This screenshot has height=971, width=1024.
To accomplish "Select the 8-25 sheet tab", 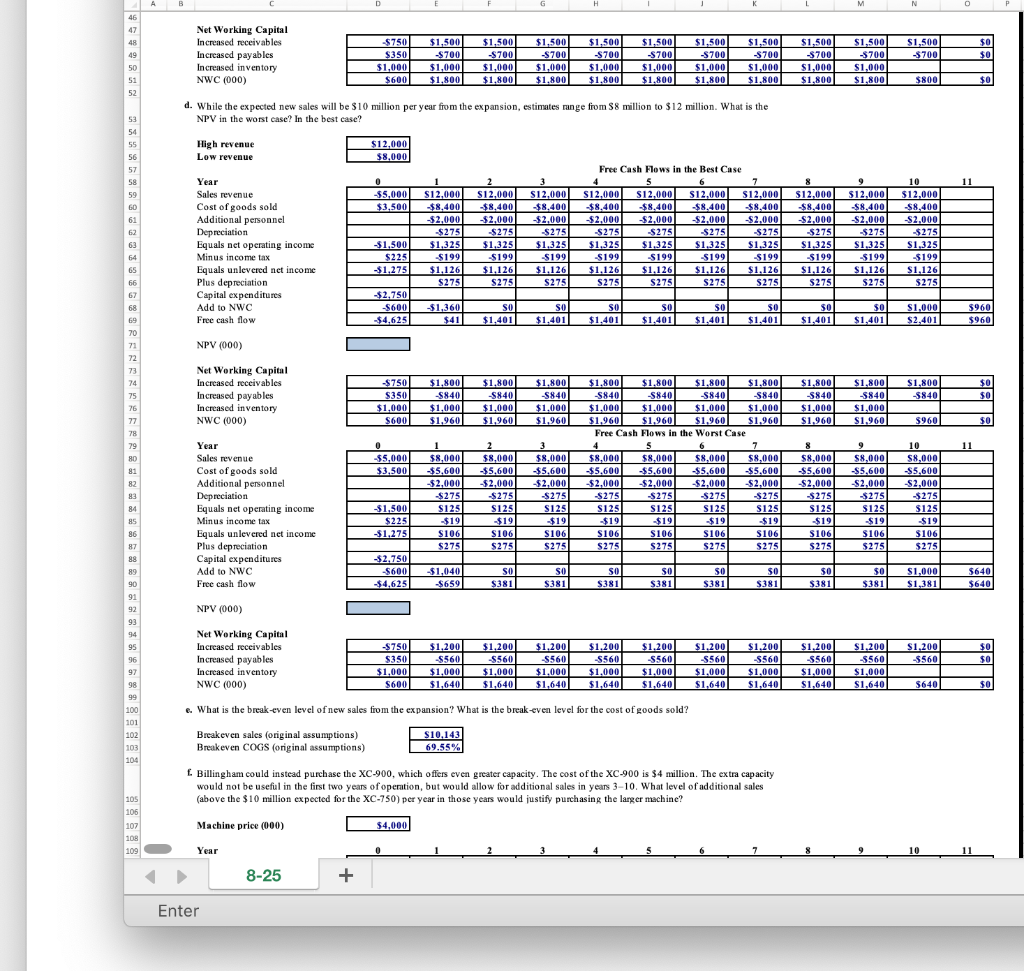I will pos(264,876).
